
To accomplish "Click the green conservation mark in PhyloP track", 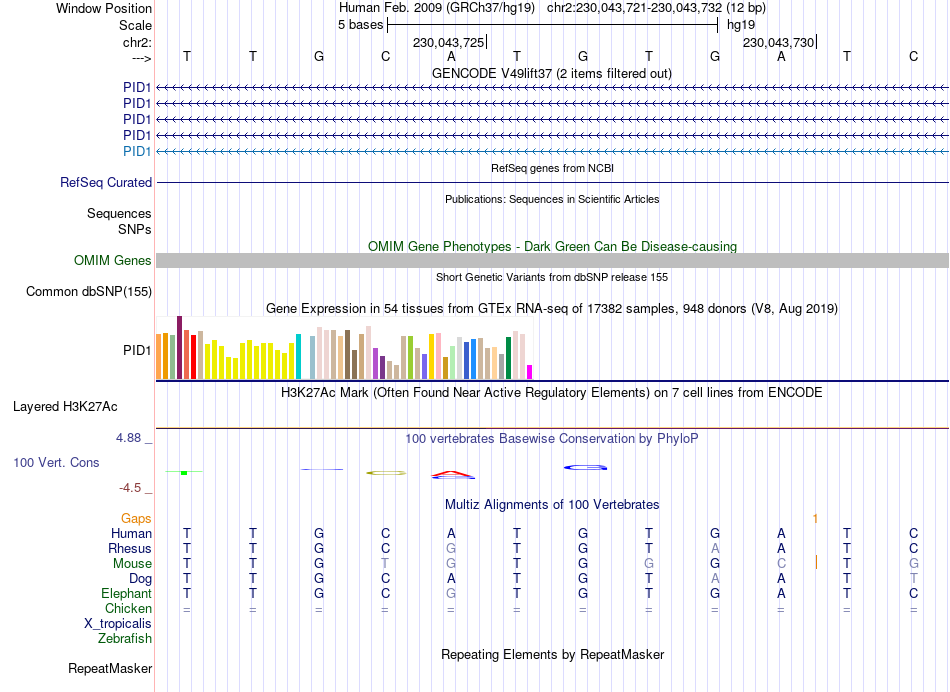I will tap(184, 472).
